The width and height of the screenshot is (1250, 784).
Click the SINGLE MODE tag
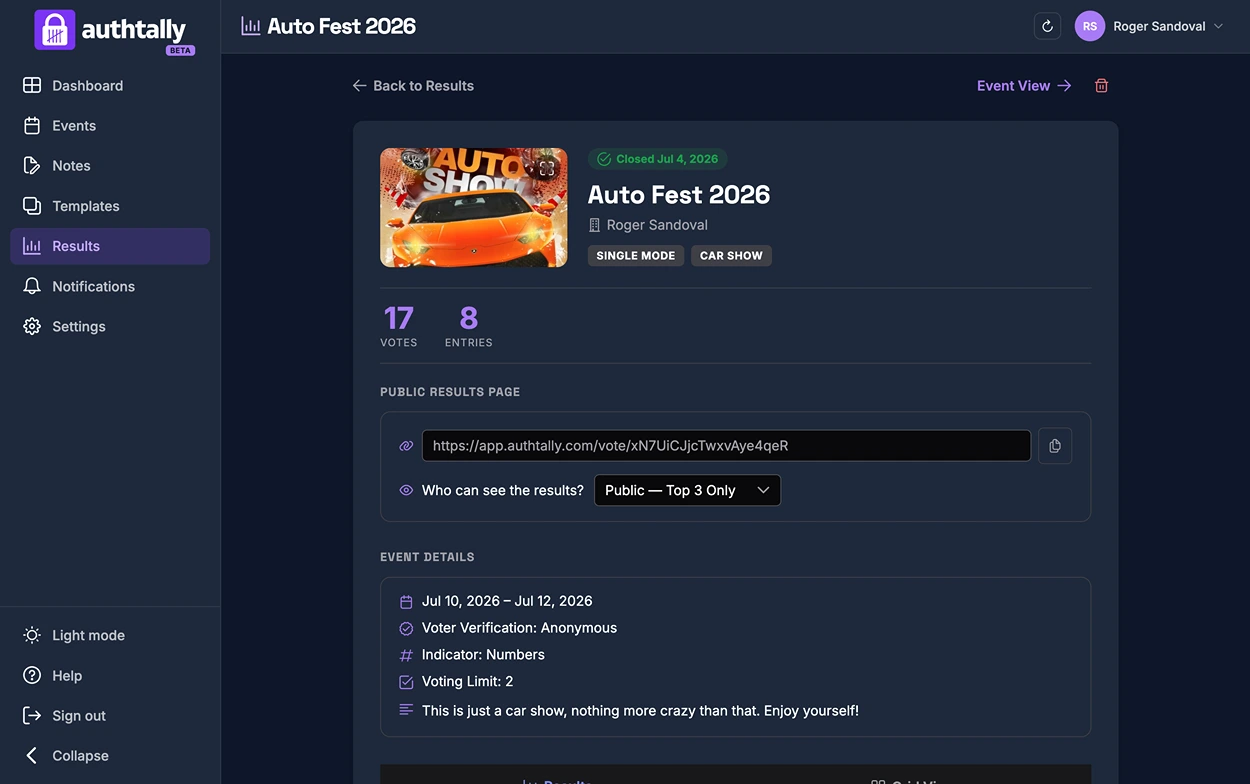[635, 256]
